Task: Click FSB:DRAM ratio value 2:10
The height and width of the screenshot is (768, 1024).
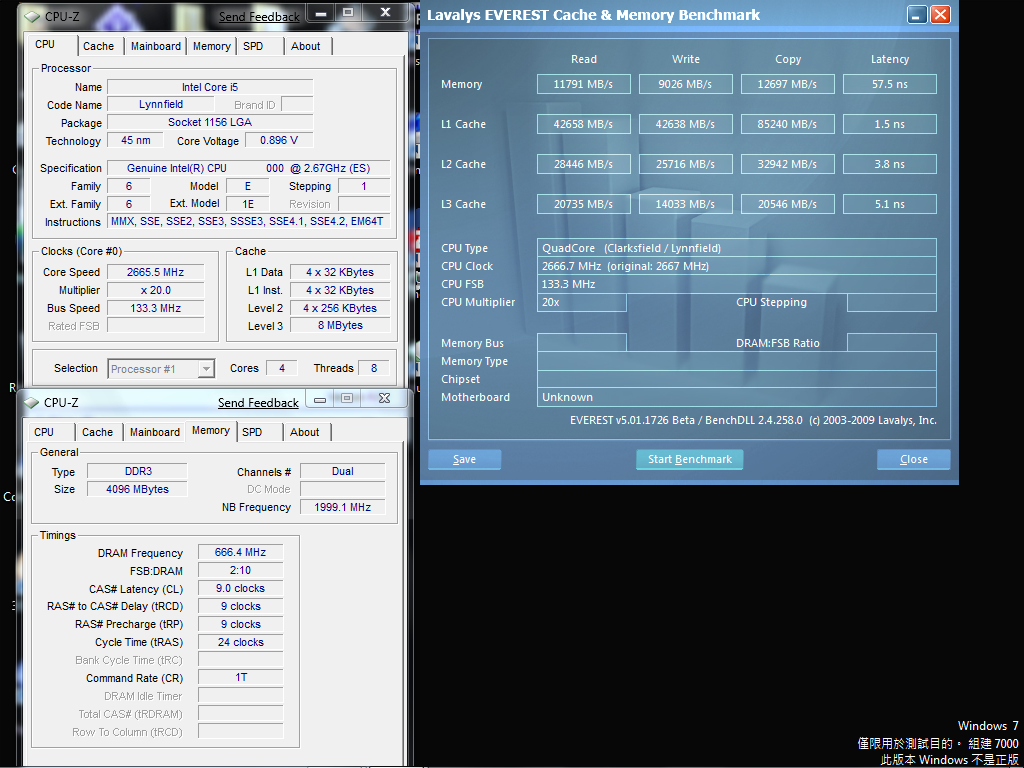Action: tap(240, 570)
